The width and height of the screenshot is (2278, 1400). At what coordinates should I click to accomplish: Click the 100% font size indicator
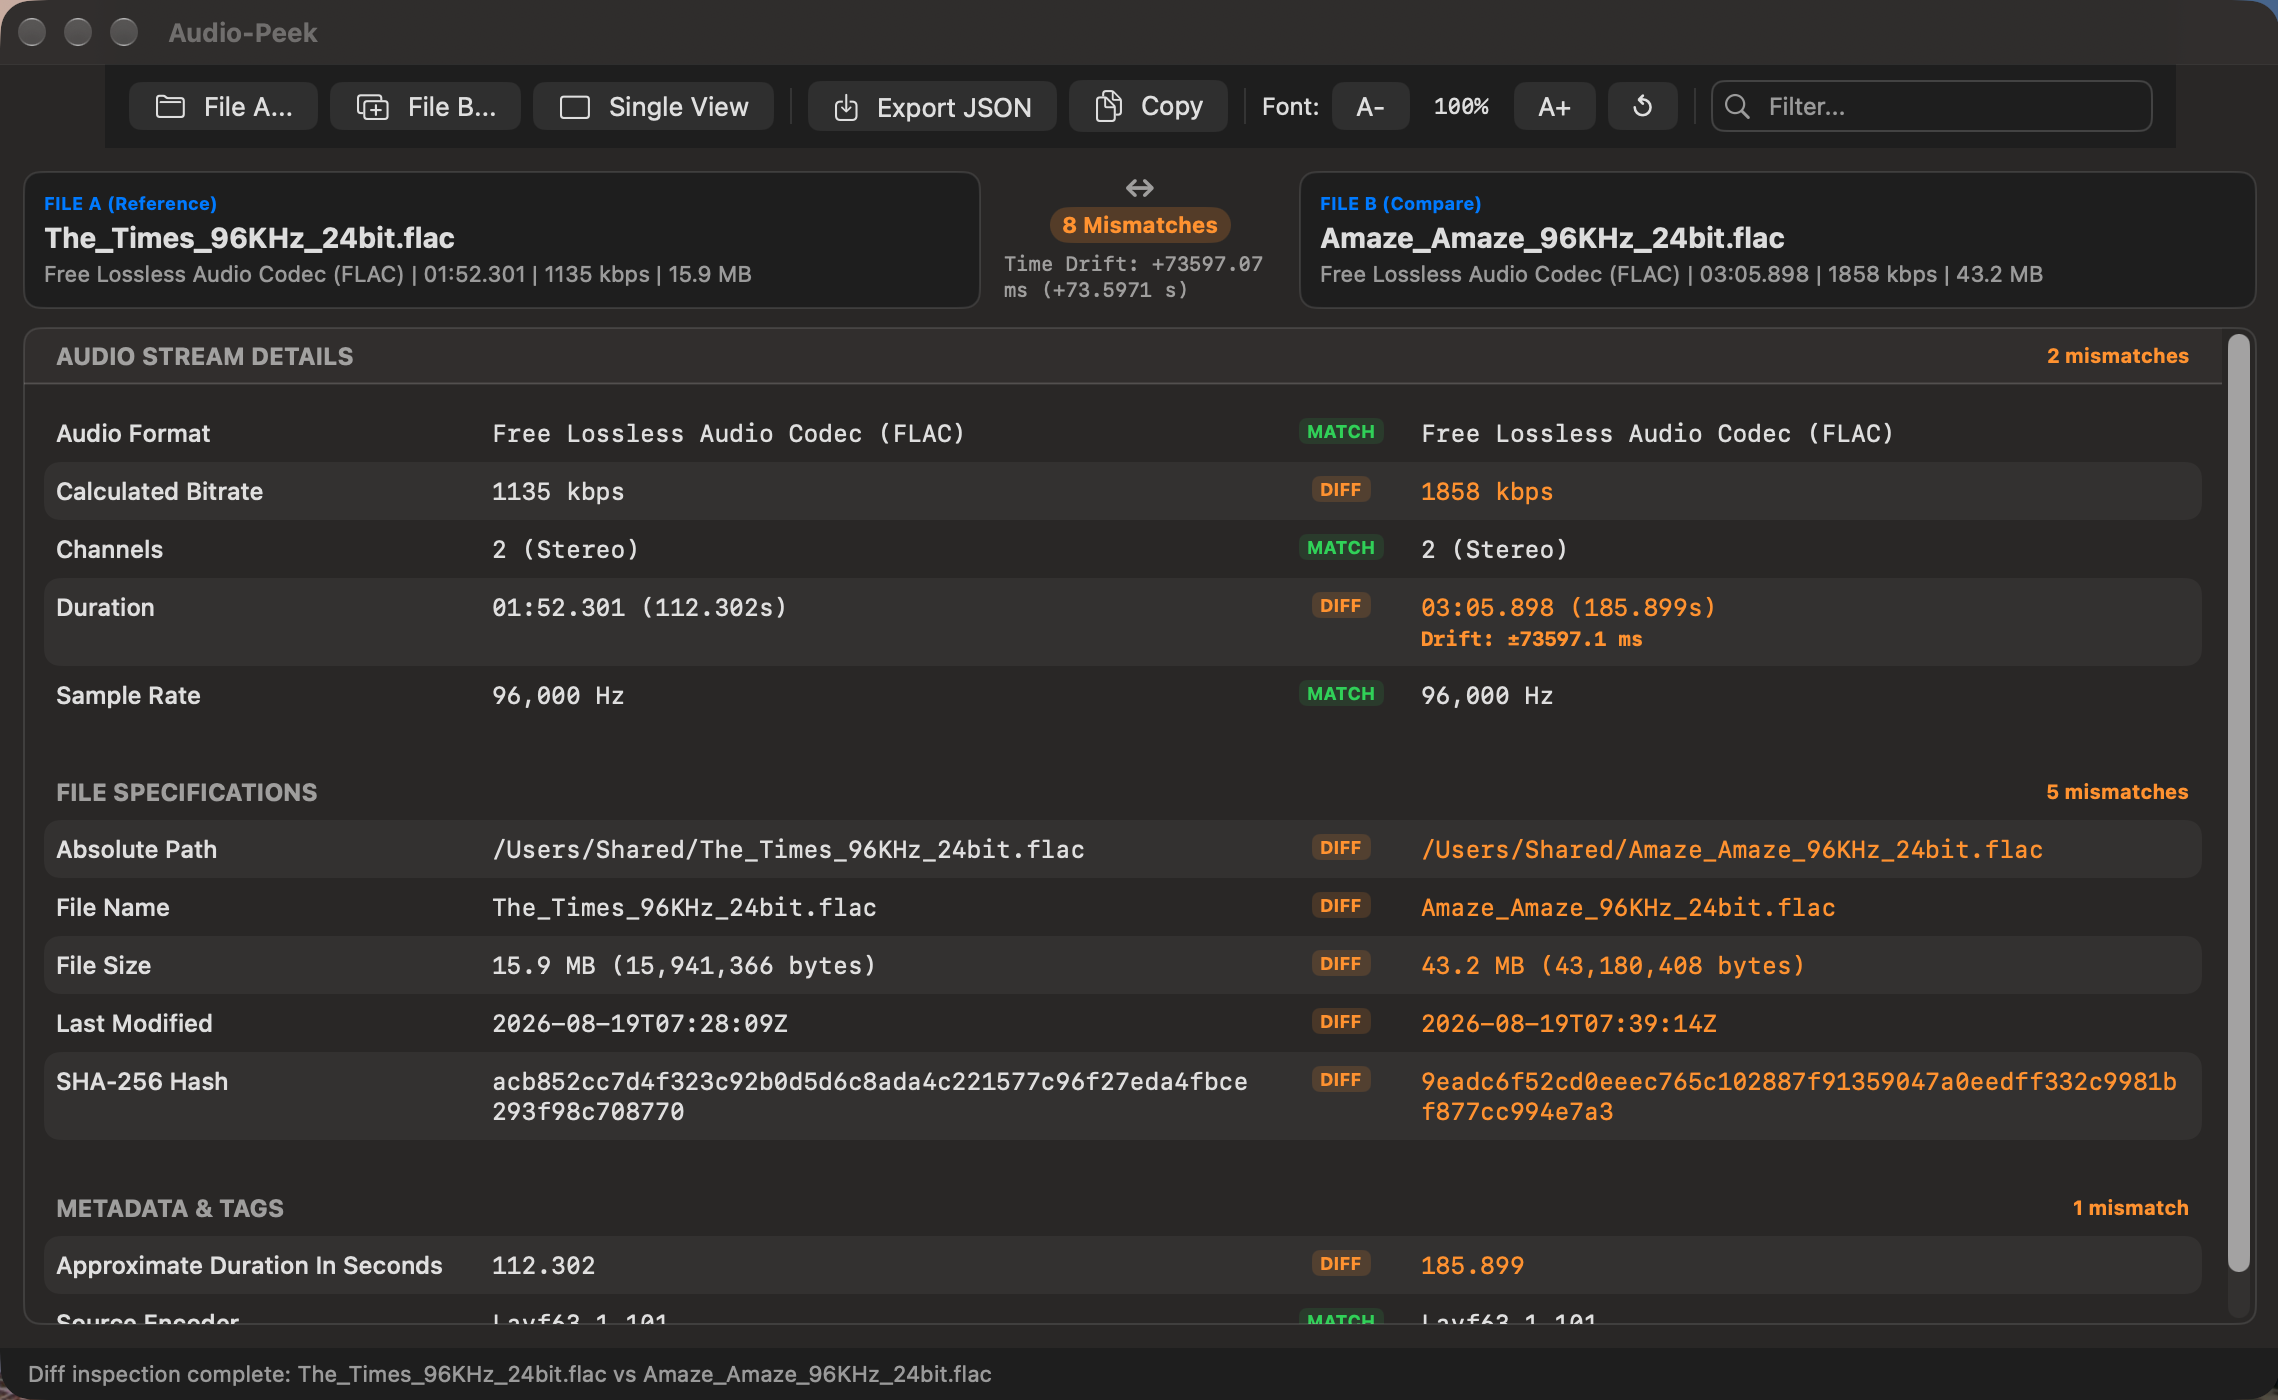click(1461, 106)
